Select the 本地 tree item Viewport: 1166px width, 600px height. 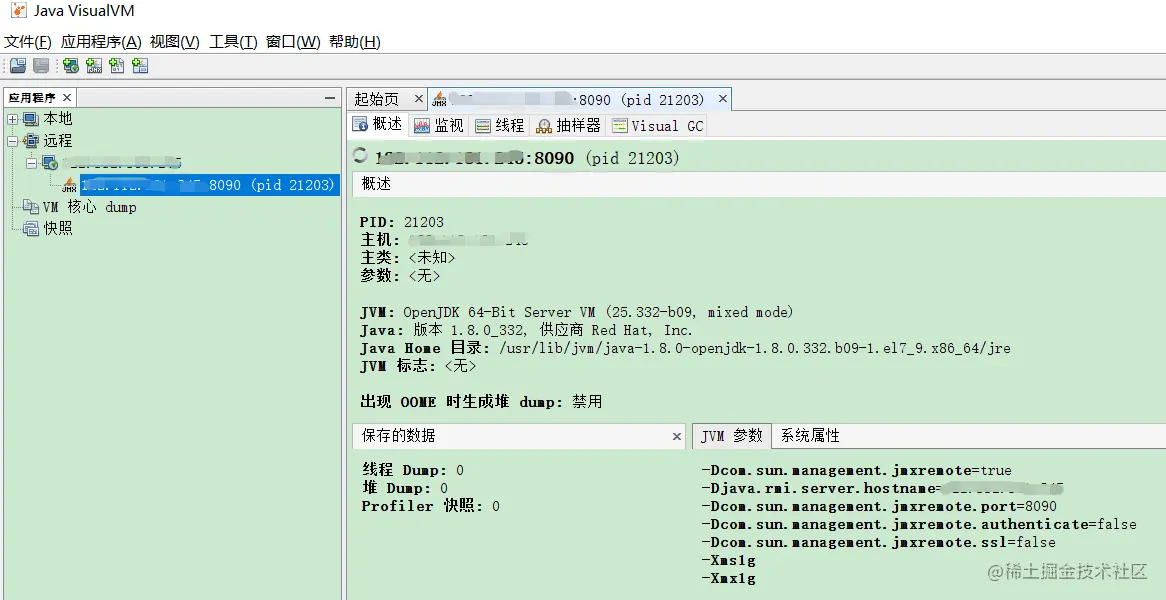point(57,119)
